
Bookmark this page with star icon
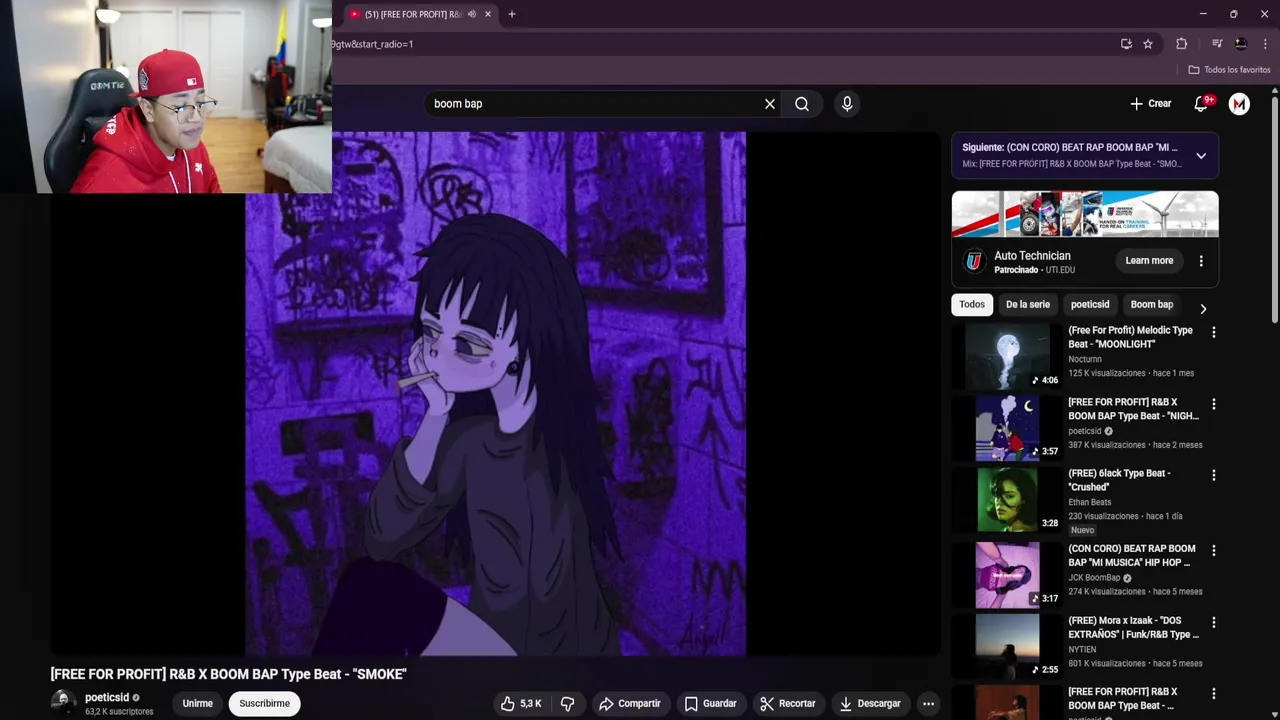(x=1148, y=44)
